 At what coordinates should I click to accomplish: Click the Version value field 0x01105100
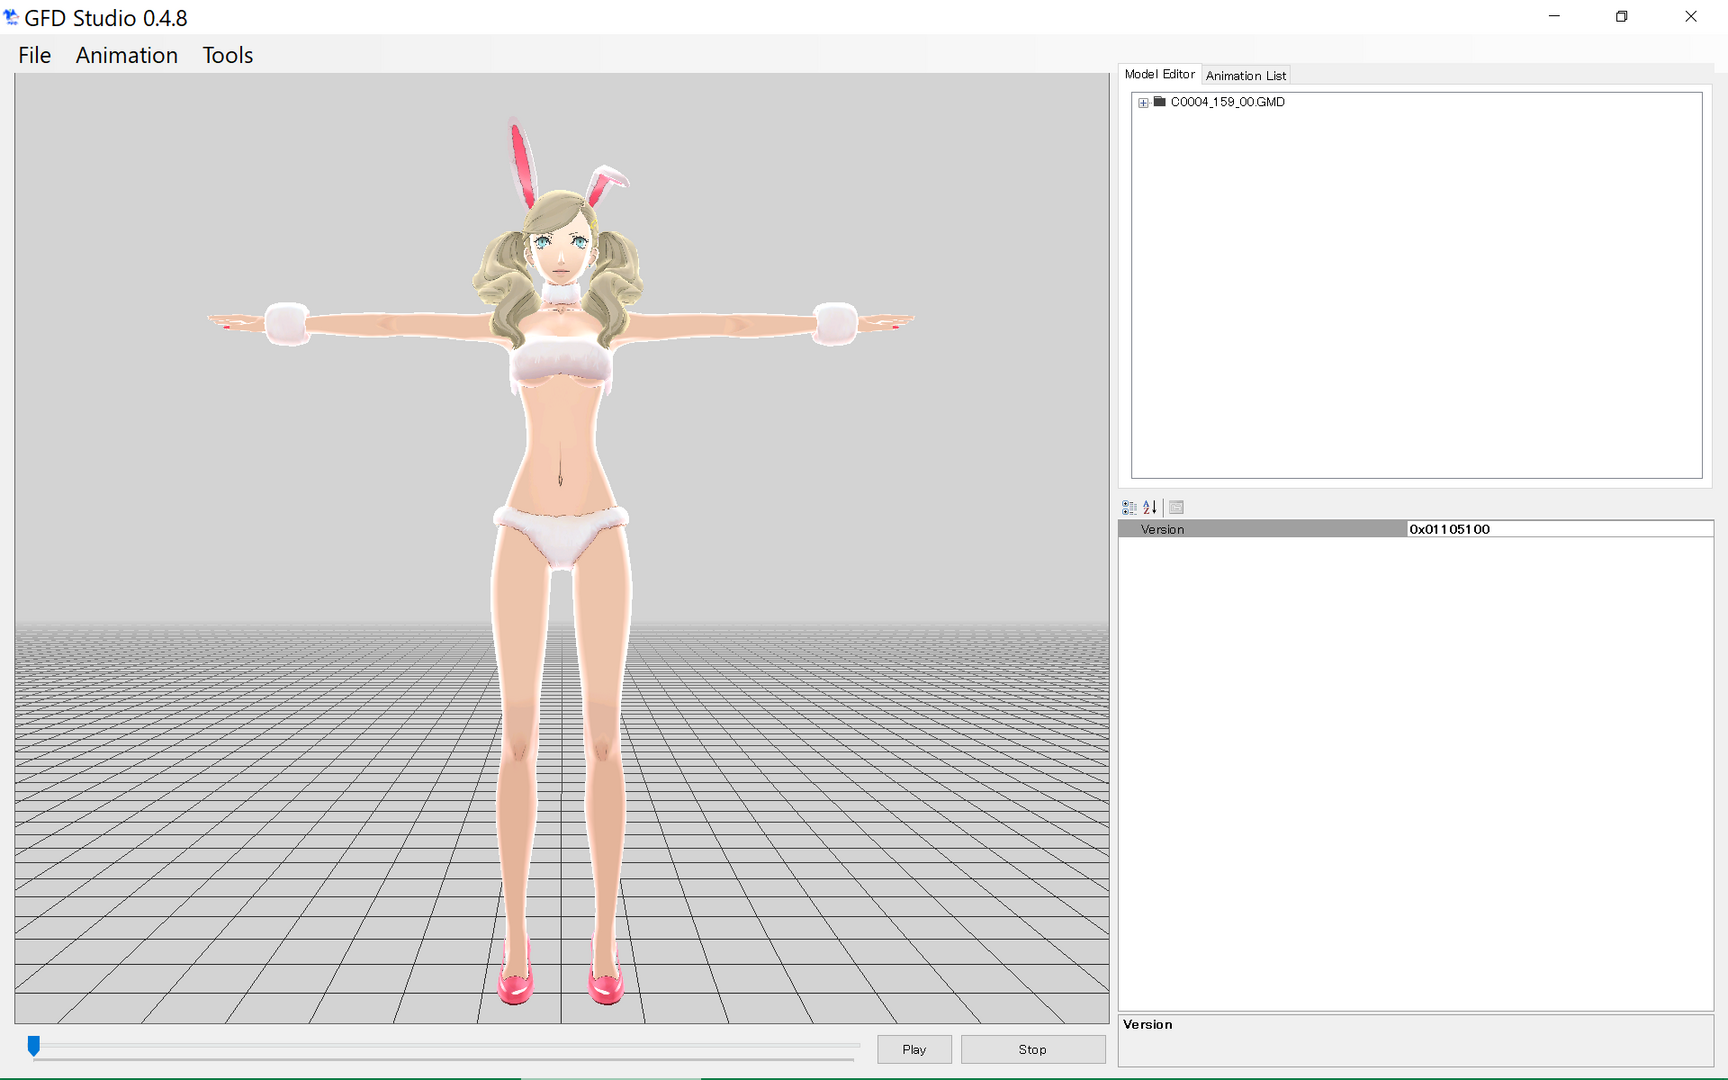pyautogui.click(x=1559, y=529)
